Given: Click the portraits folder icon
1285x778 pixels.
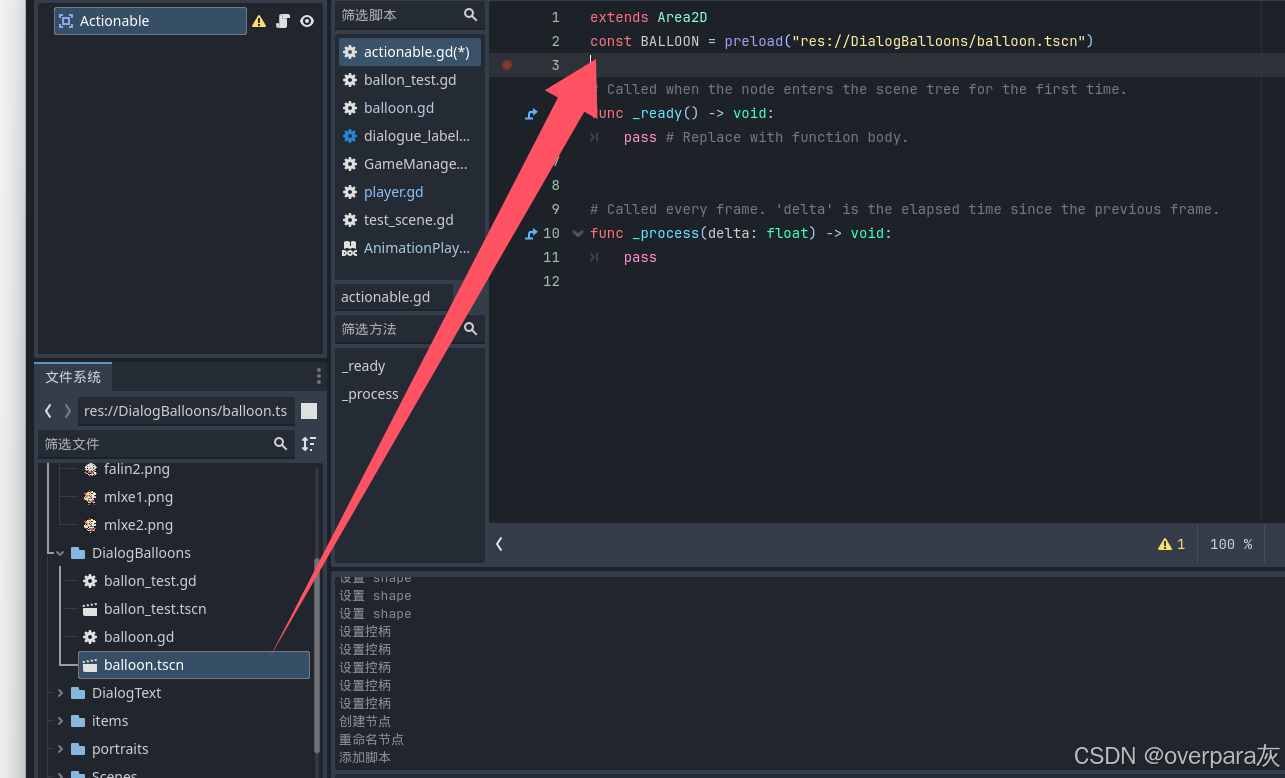Looking at the screenshot, I should pyautogui.click(x=78, y=749).
